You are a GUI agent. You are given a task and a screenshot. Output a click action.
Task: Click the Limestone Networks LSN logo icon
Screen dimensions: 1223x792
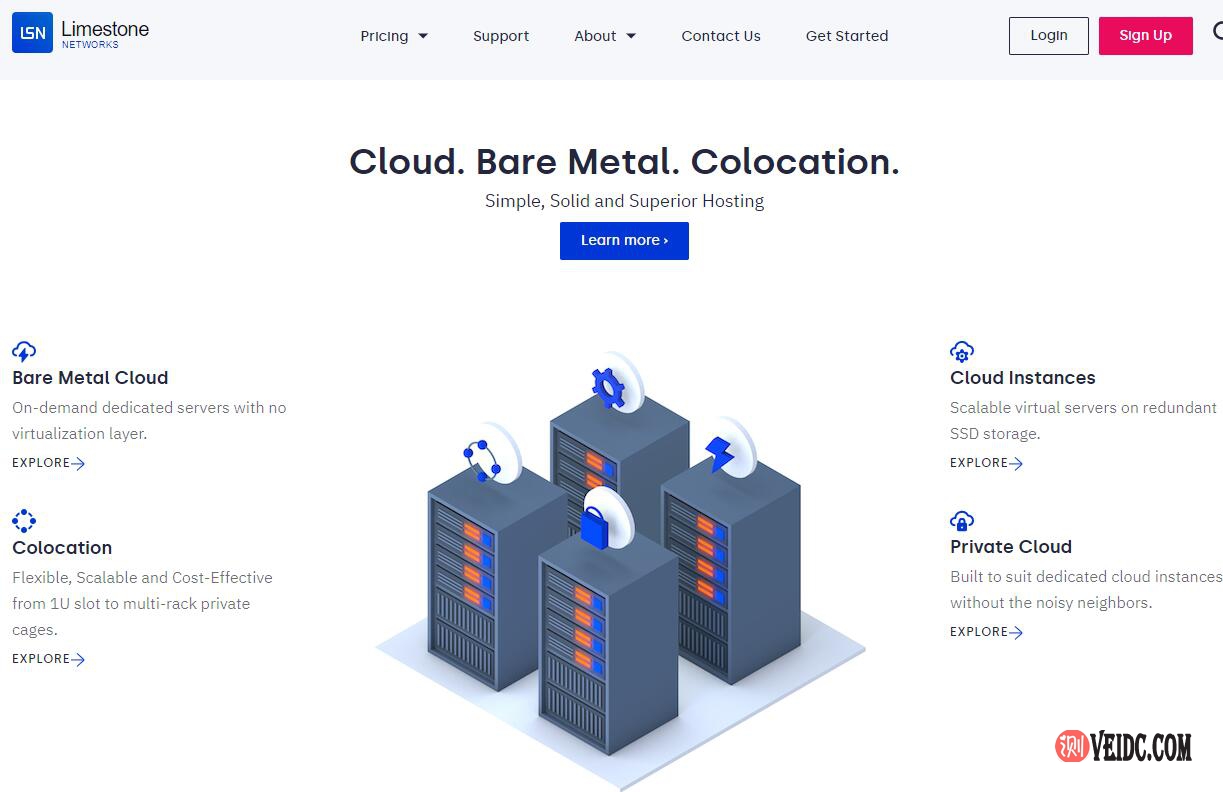coord(32,33)
